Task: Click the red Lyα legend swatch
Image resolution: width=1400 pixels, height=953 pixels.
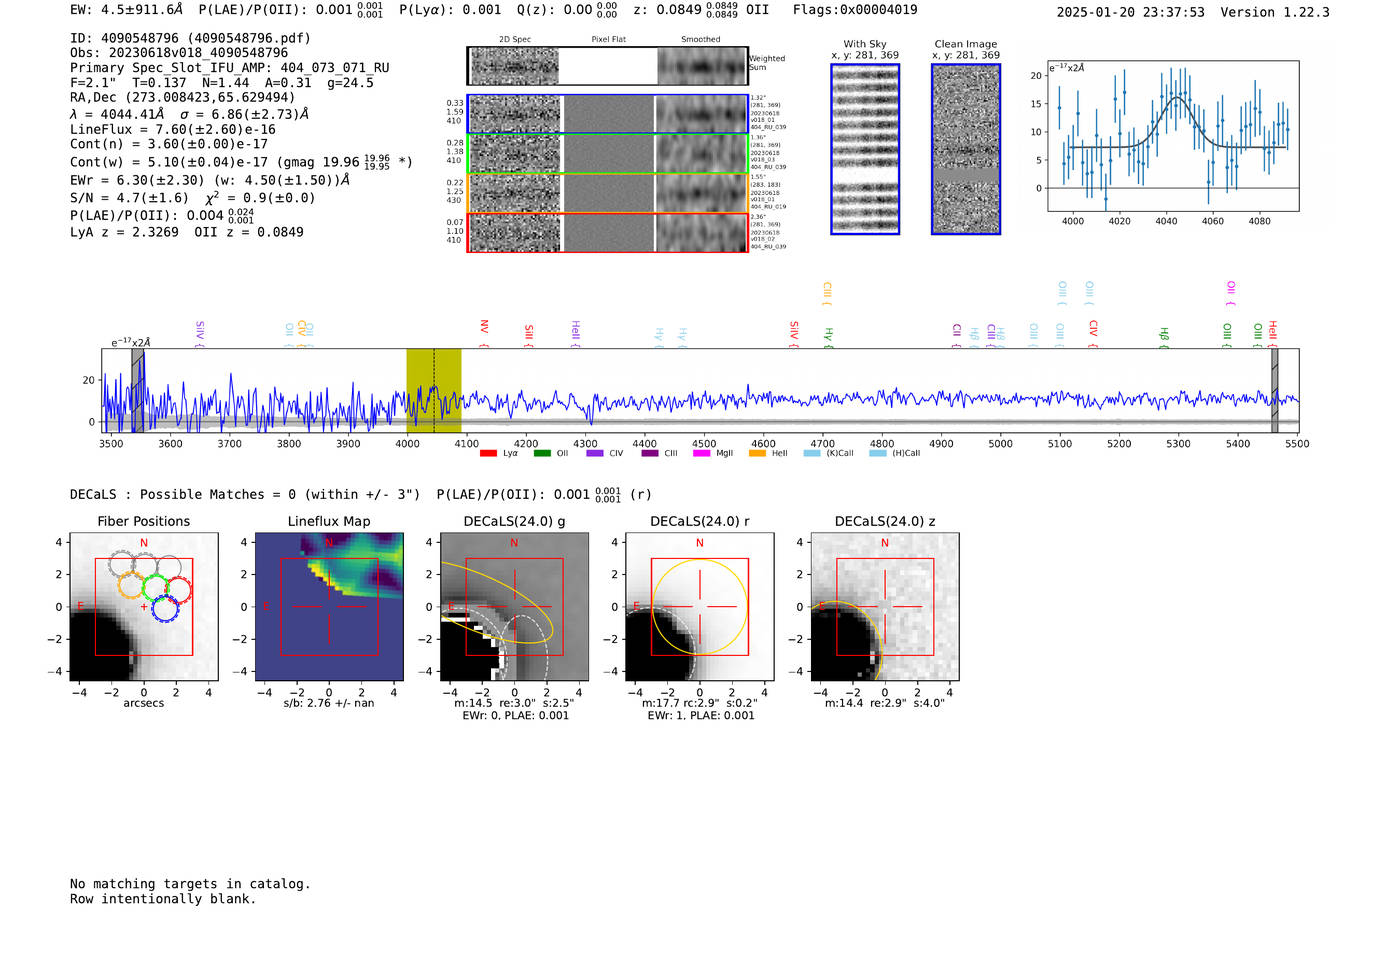Action: [x=488, y=453]
